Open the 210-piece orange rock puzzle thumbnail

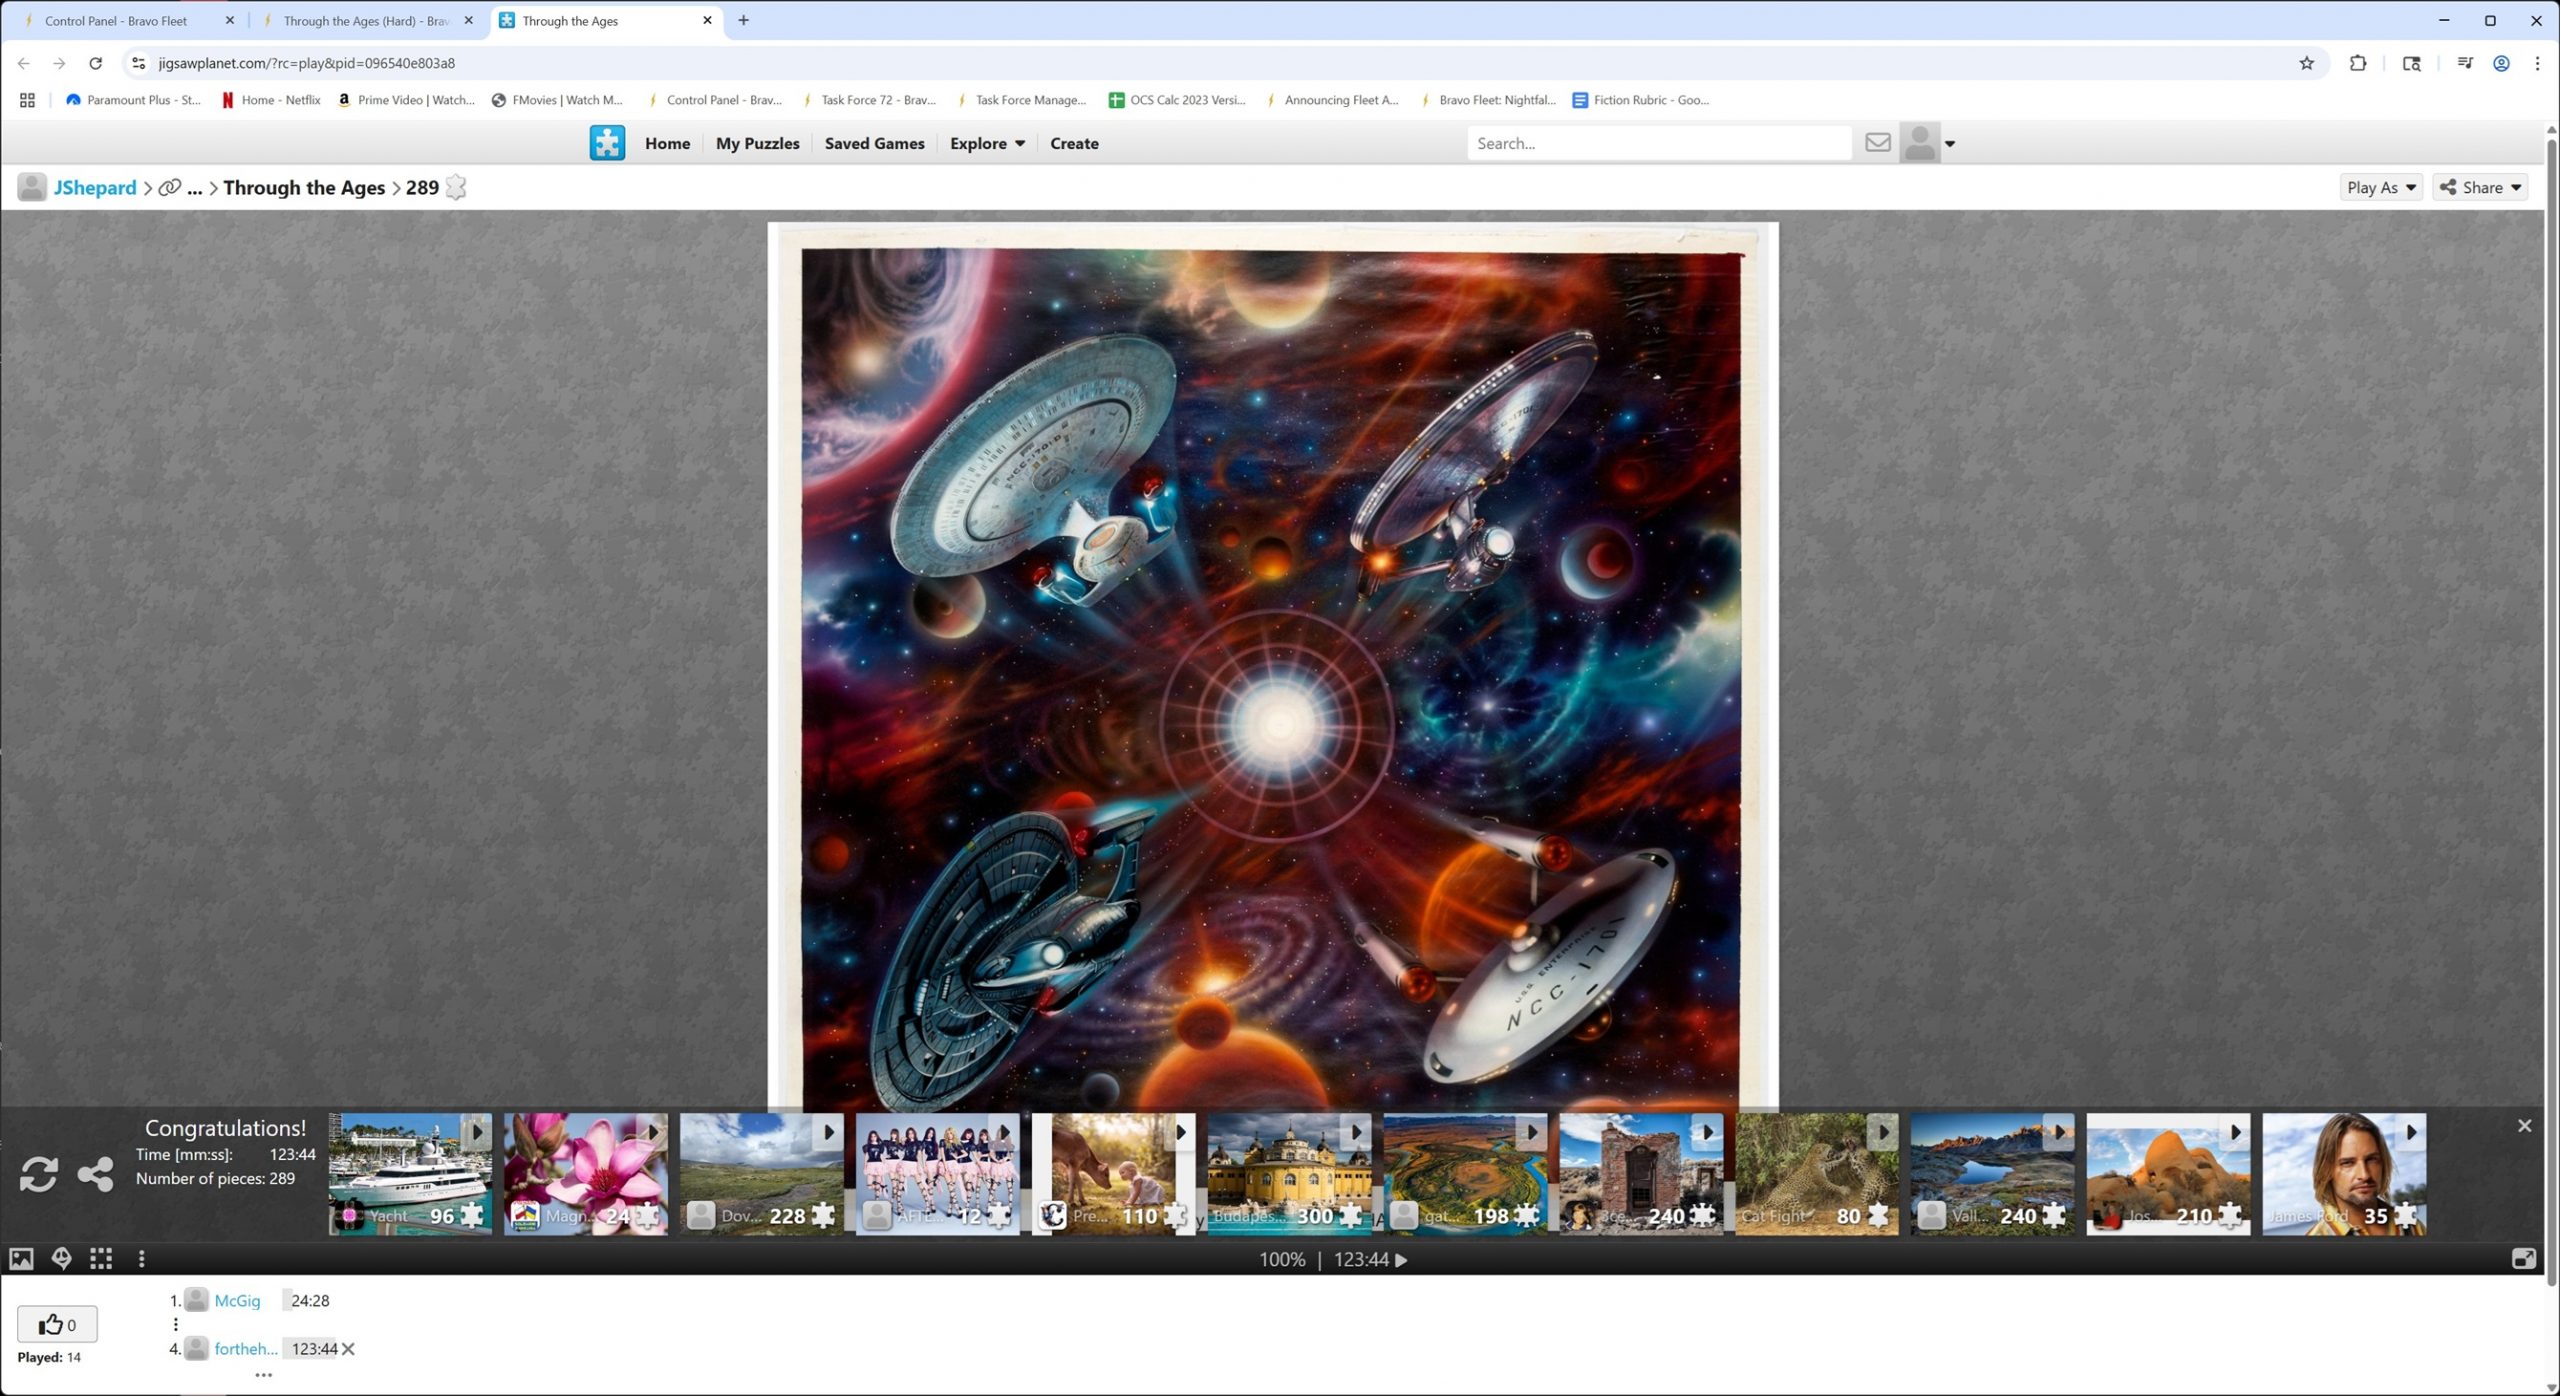(x=2168, y=1174)
